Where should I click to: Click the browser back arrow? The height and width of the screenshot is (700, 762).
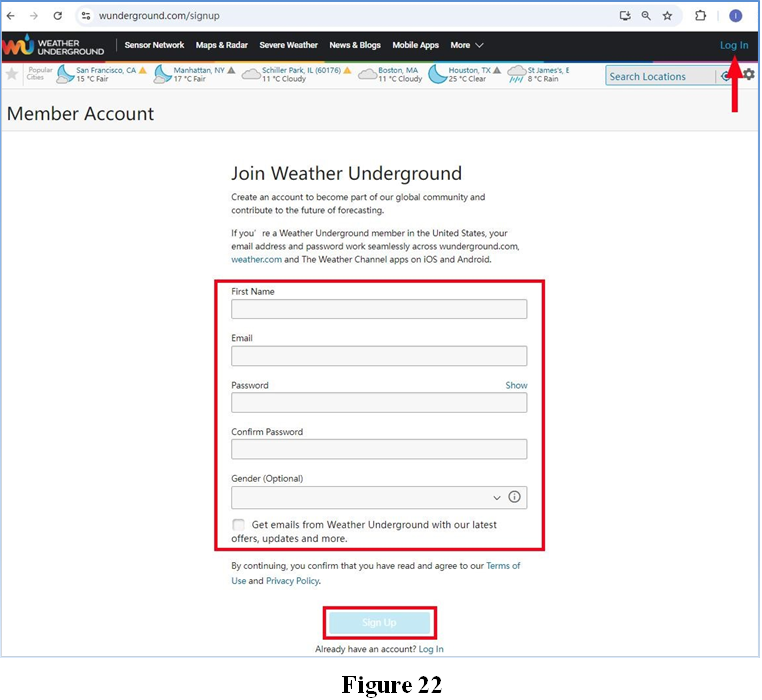point(11,16)
